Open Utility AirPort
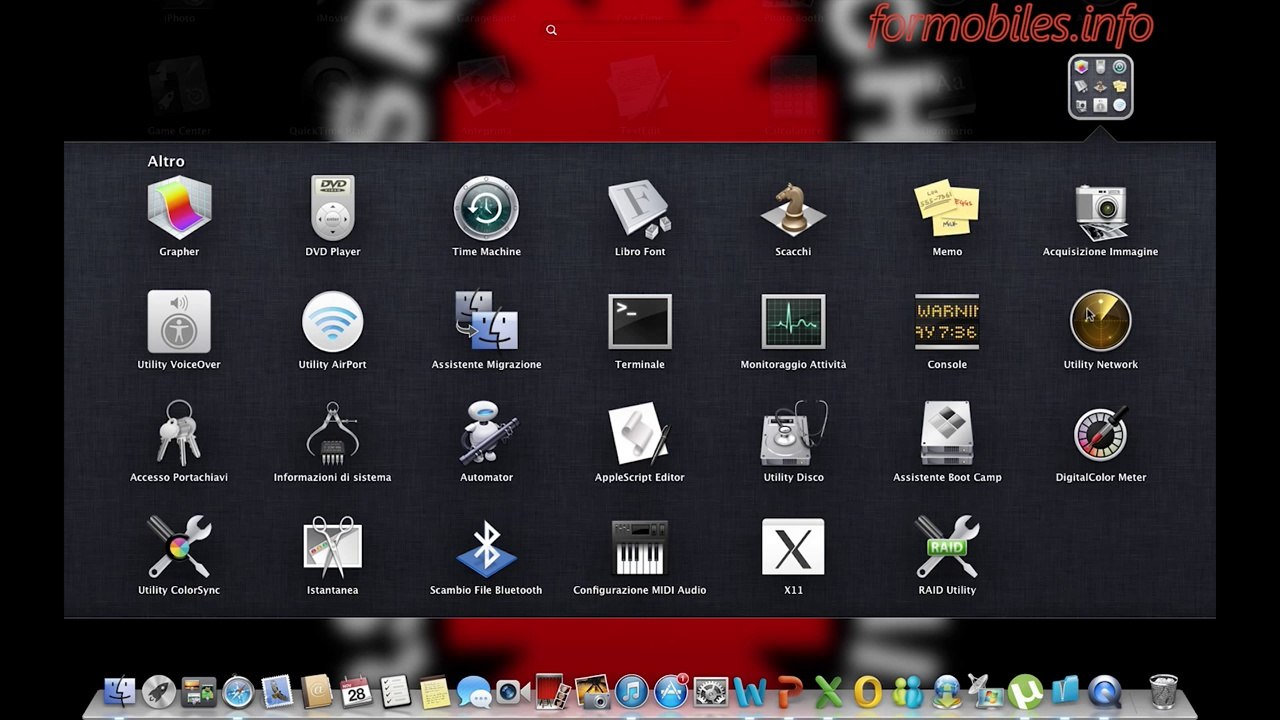This screenshot has width=1280, height=720. (x=332, y=321)
